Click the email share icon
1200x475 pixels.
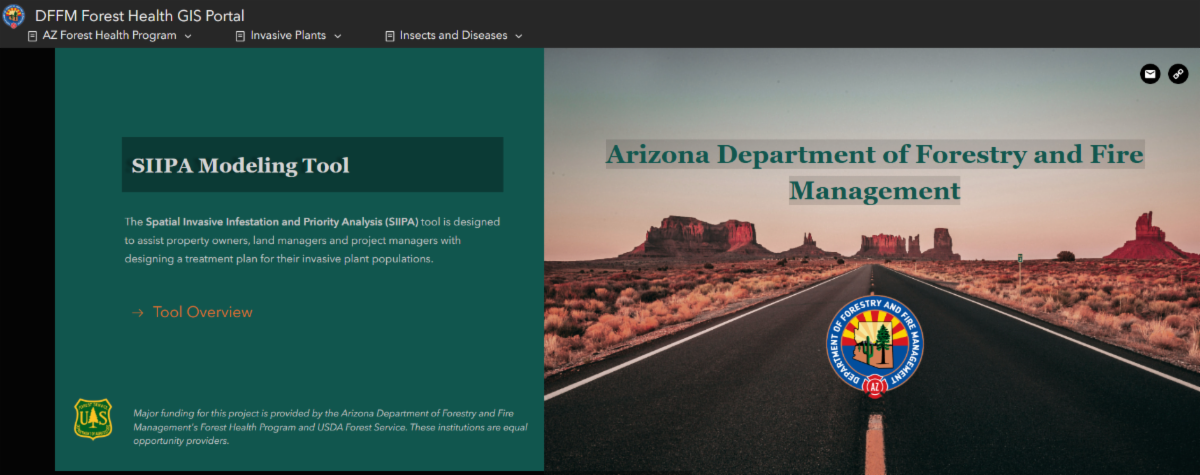(x=1150, y=73)
